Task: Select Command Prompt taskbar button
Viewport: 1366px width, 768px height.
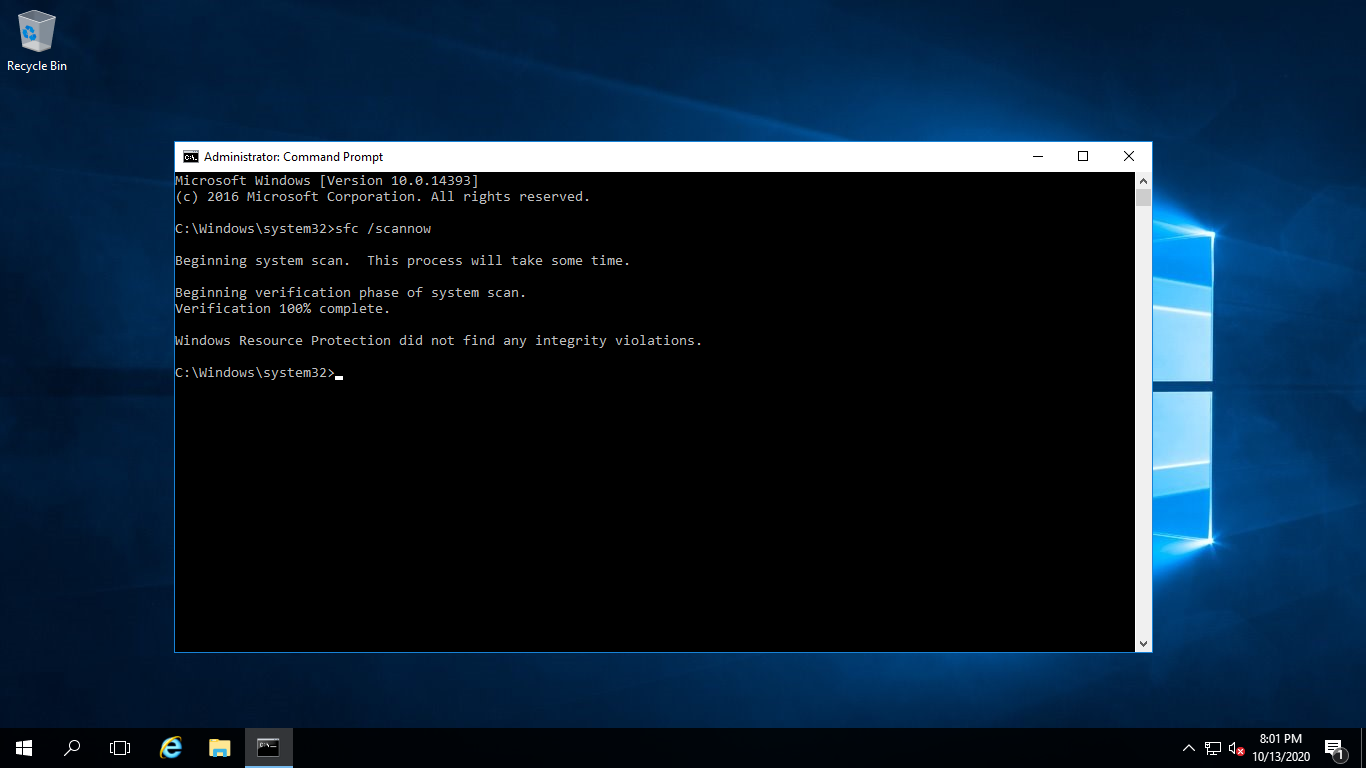Action: pyautogui.click(x=268, y=748)
